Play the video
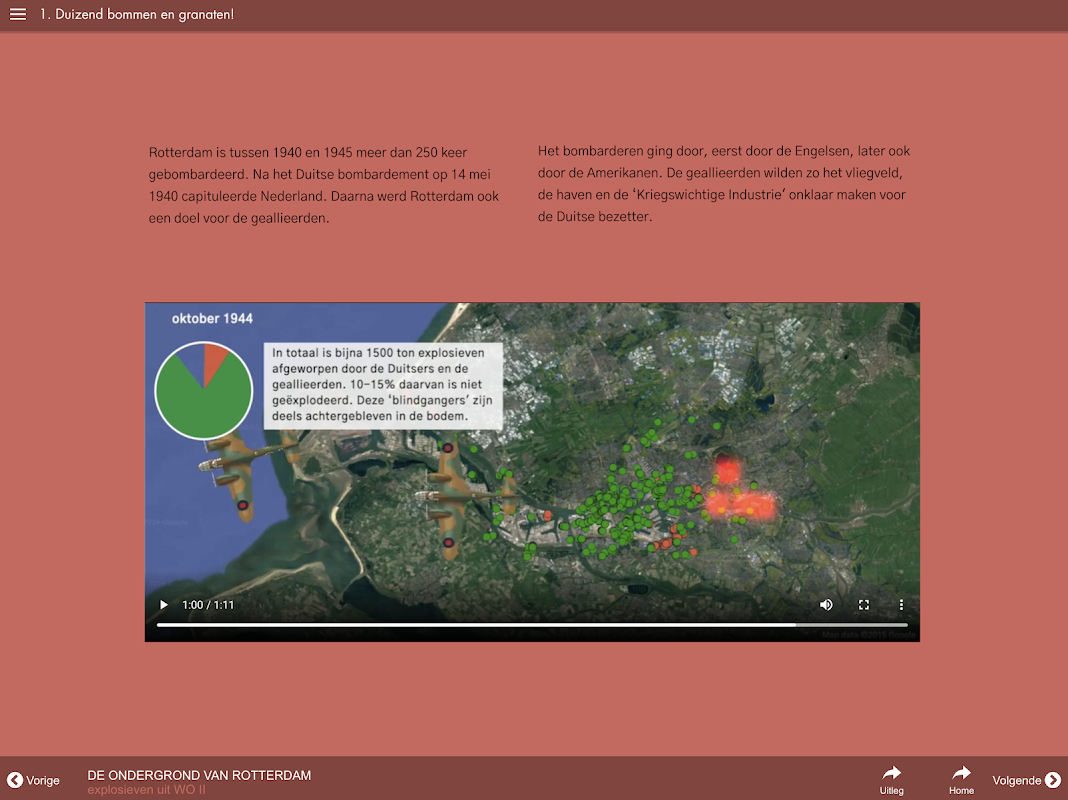The height and width of the screenshot is (800, 1068). [163, 605]
